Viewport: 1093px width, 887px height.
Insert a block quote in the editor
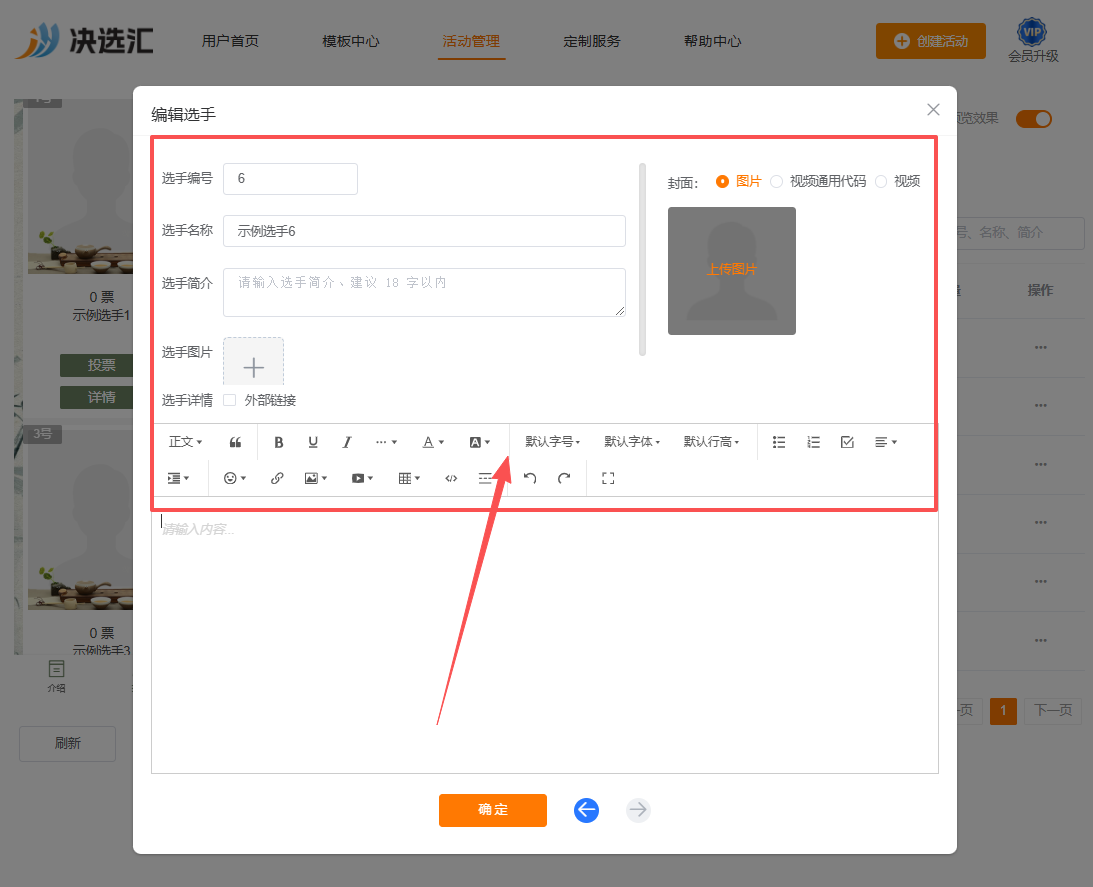235,442
